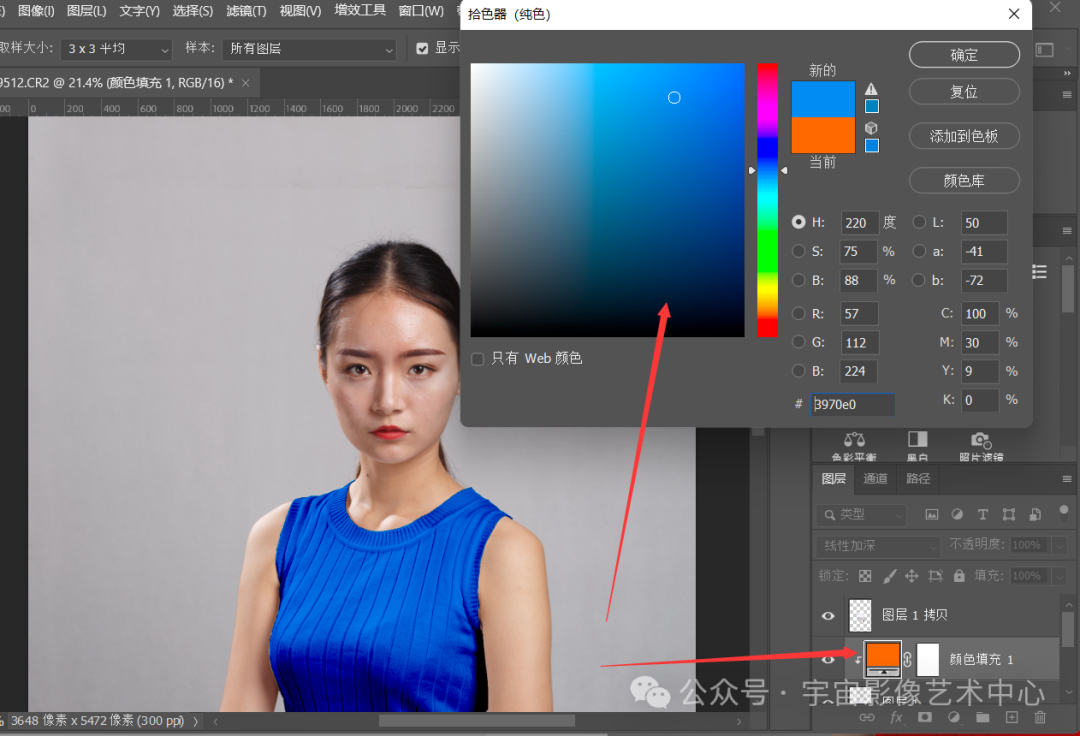Screen dimensions: 1080x736
Task: Filter layers by type (T) icon
Action: click(x=983, y=514)
